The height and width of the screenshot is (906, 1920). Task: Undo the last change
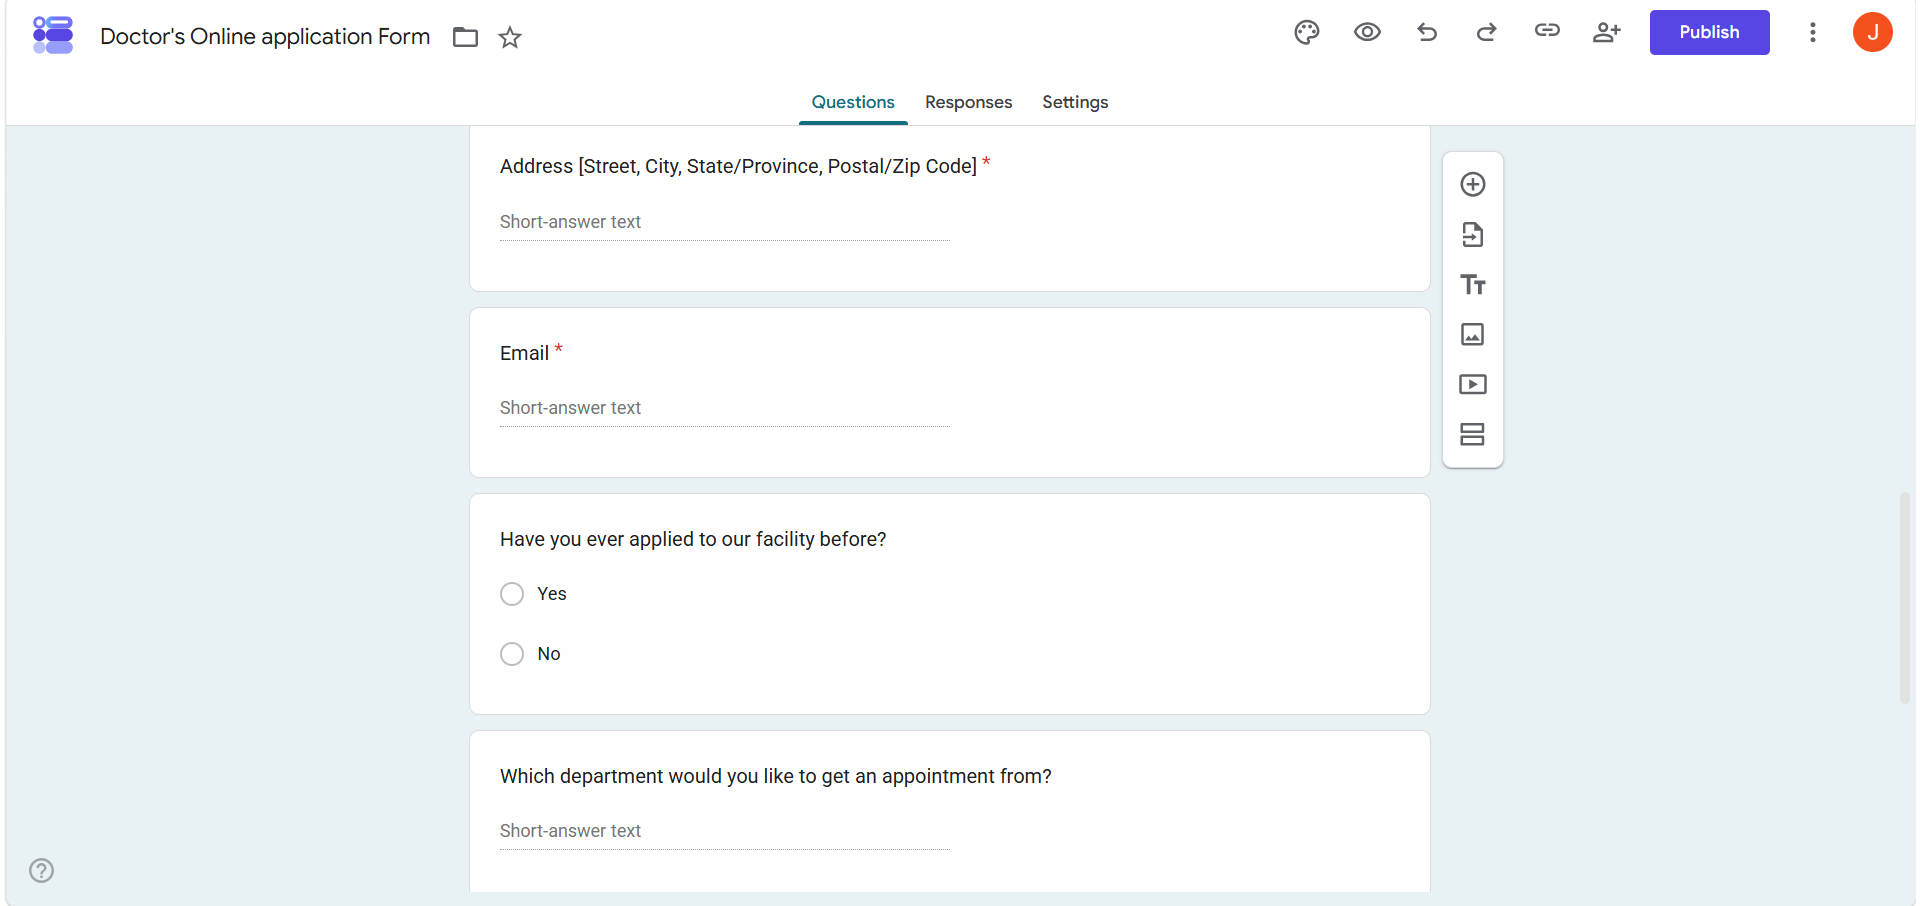pos(1427,32)
